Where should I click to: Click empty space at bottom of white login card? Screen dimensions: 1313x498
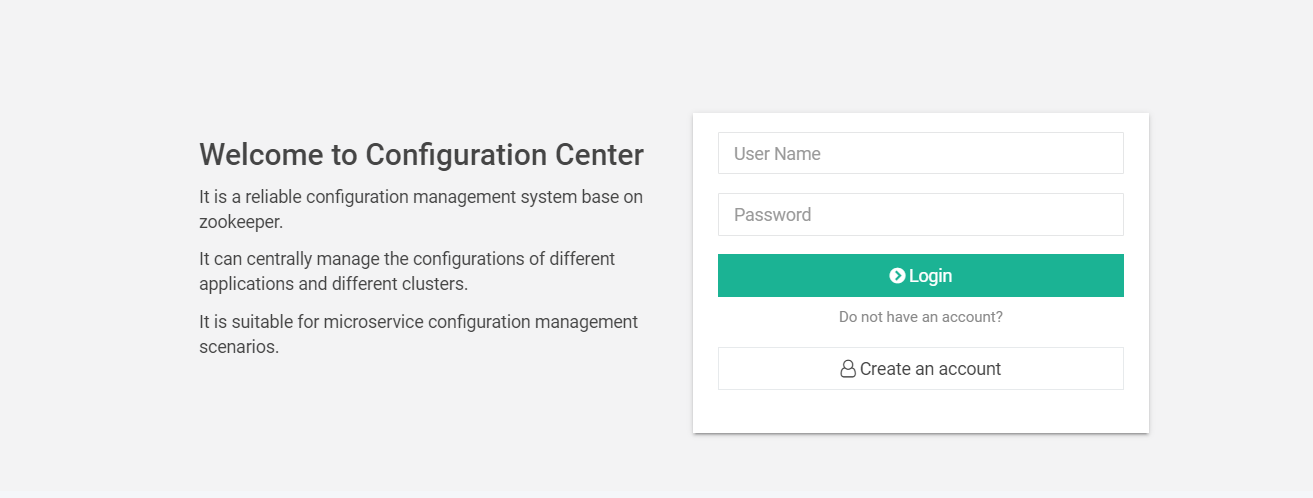(920, 412)
